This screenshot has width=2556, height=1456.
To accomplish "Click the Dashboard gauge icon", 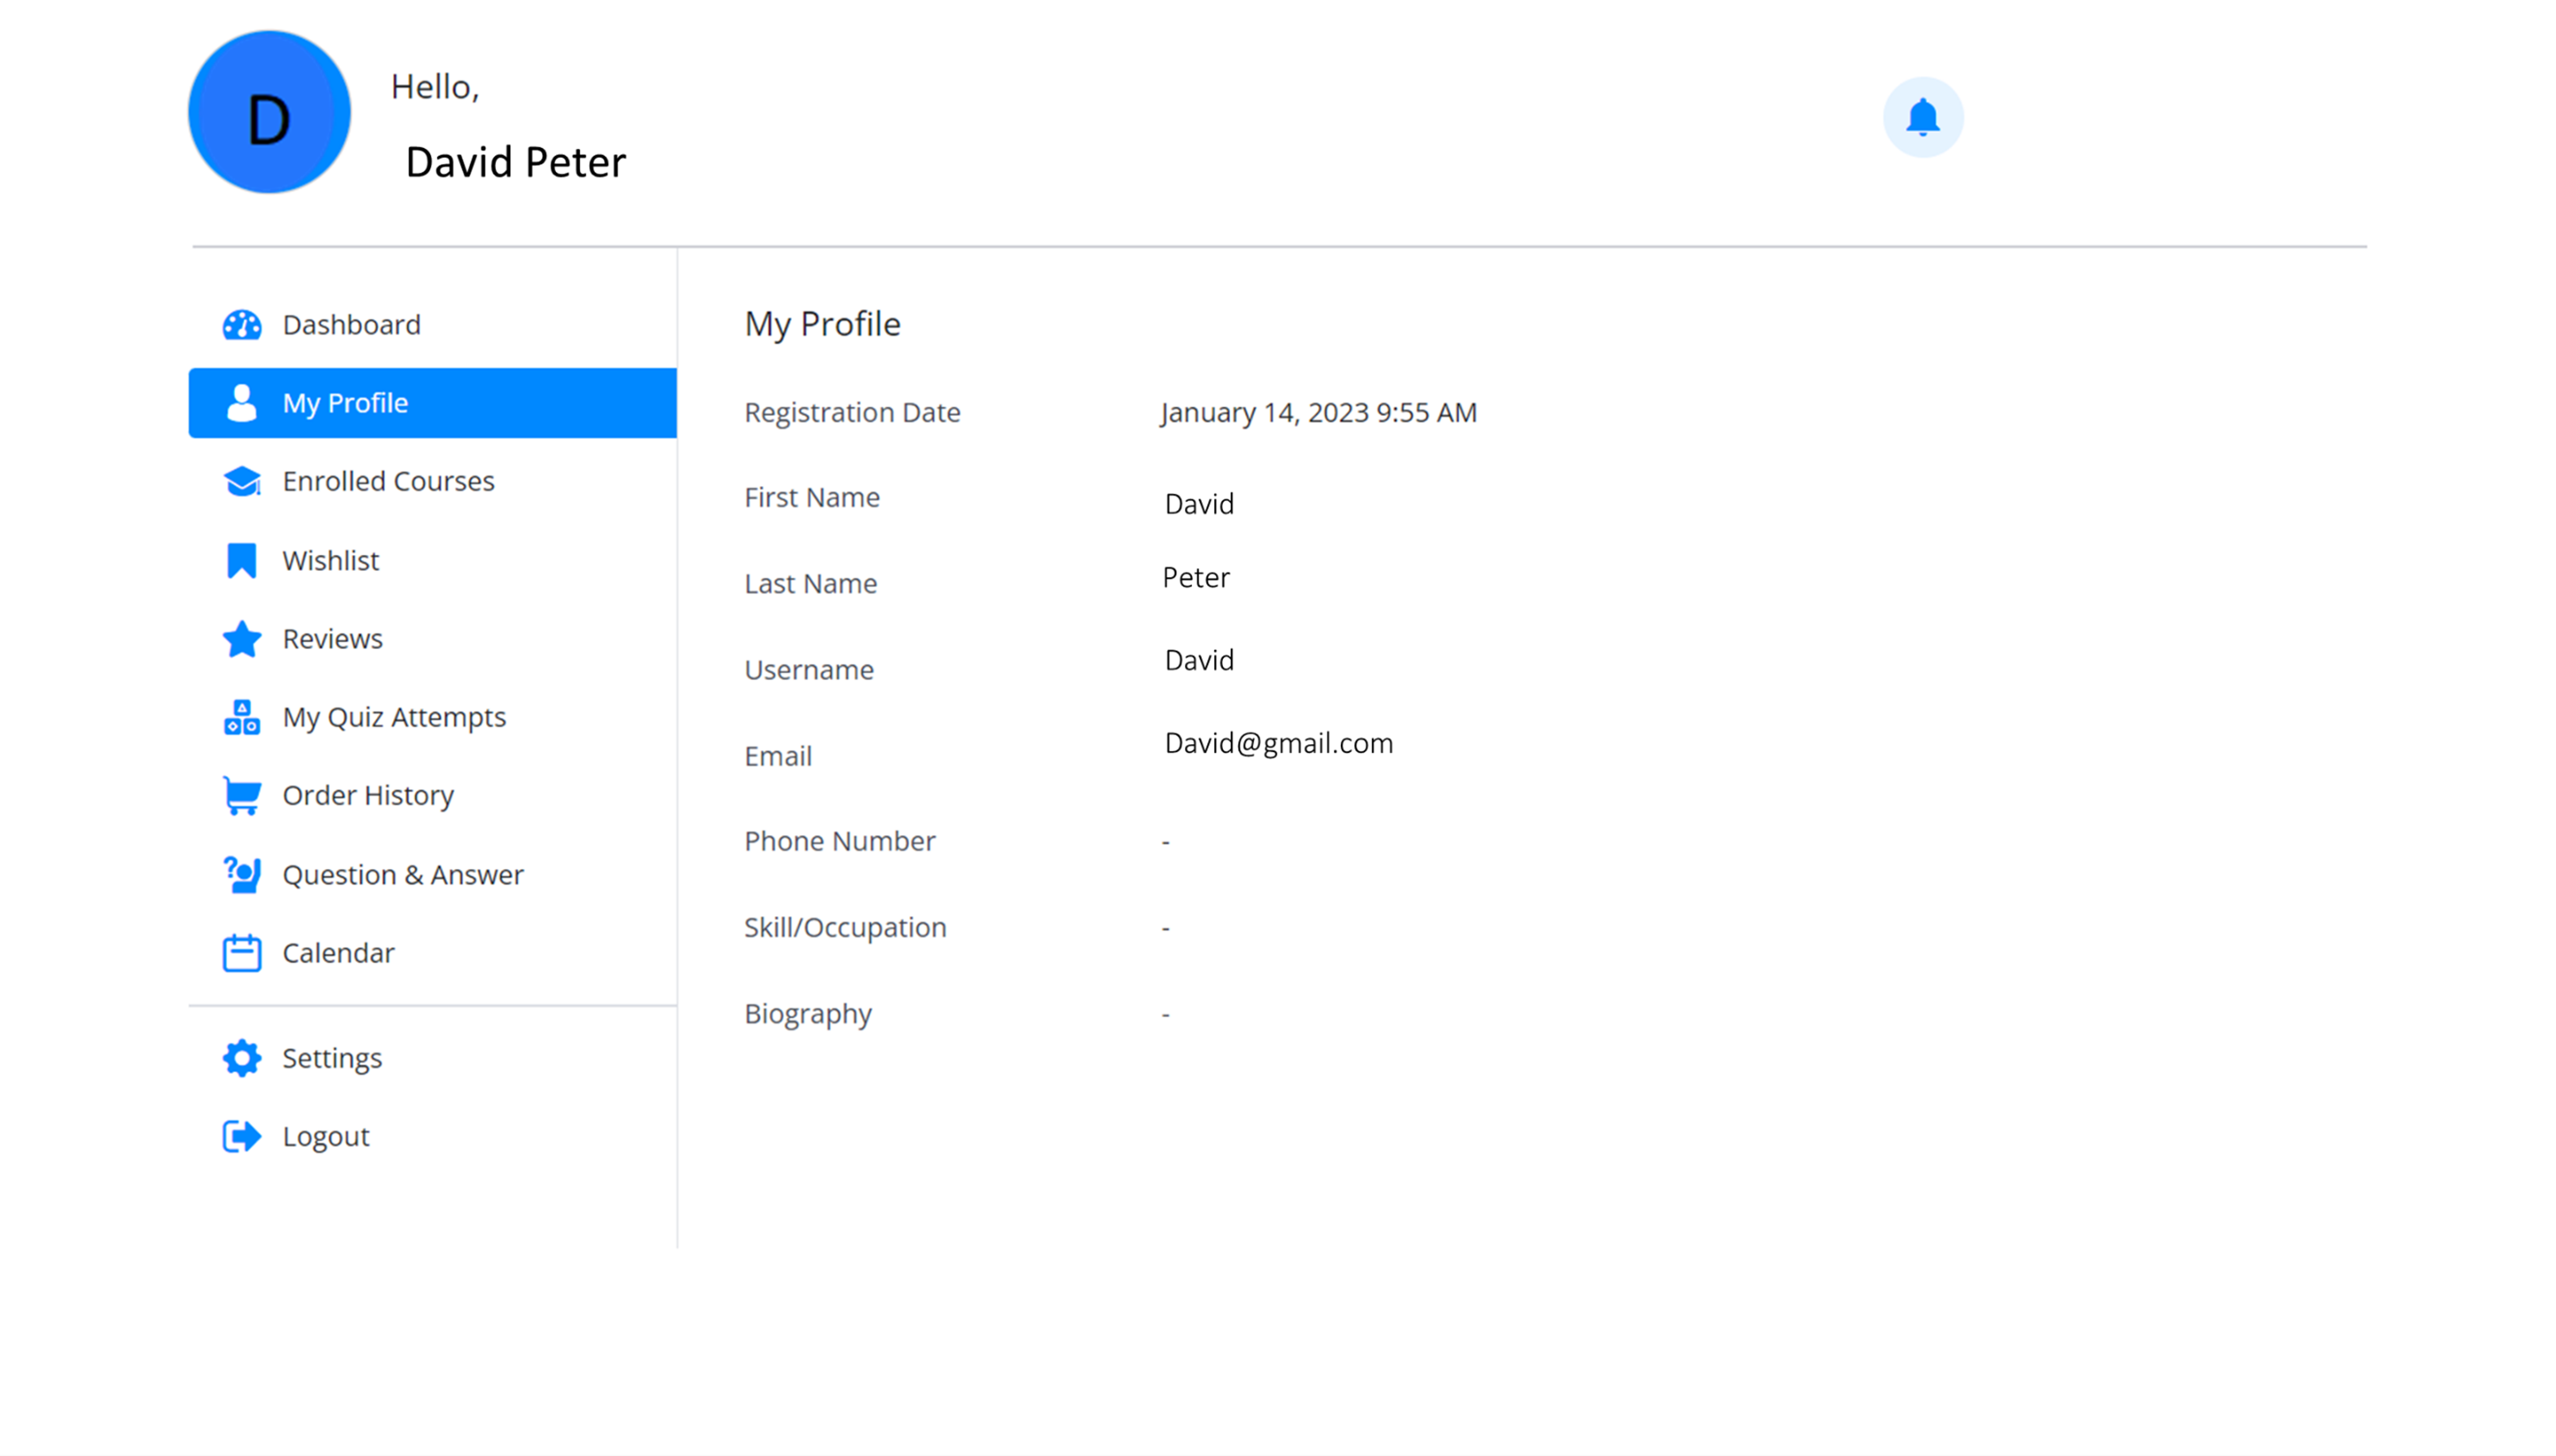I will pos(241,325).
